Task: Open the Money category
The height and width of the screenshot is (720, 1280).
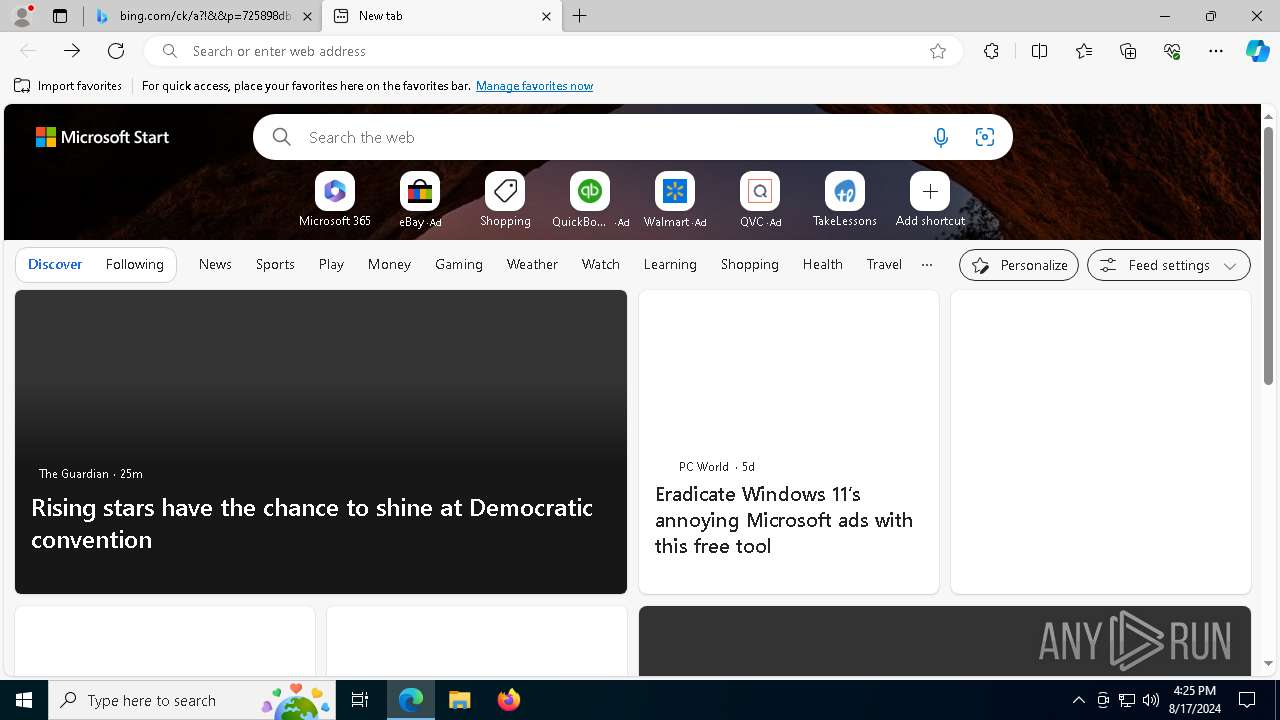Action: pyautogui.click(x=389, y=265)
